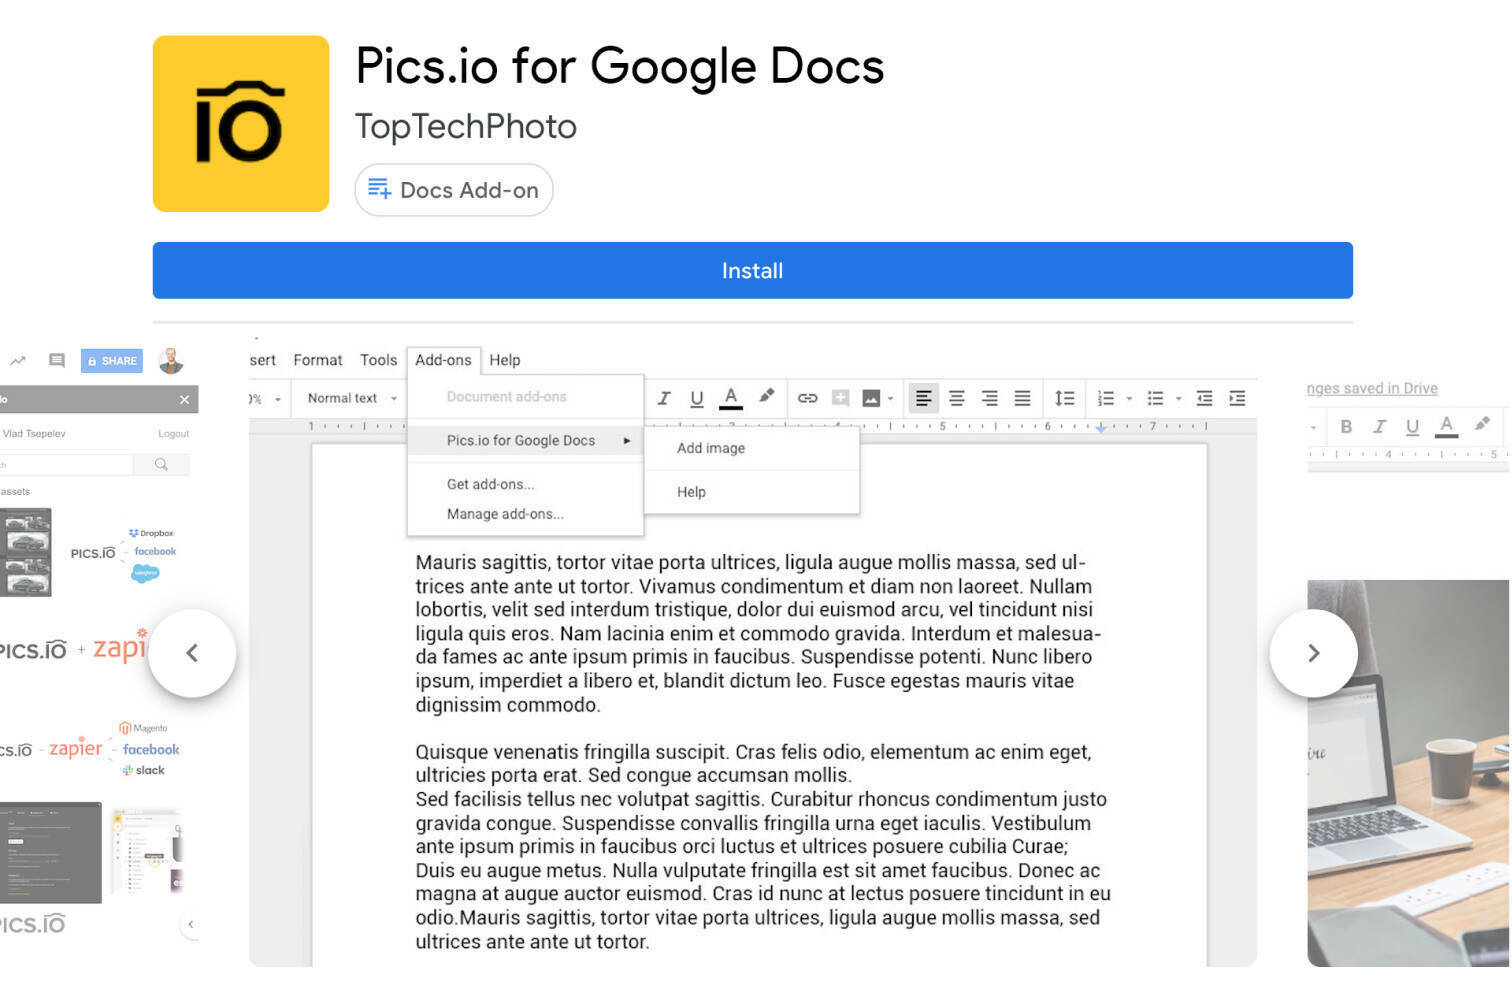Click the Install button
The width and height of the screenshot is (1512, 1000).
(x=751, y=270)
